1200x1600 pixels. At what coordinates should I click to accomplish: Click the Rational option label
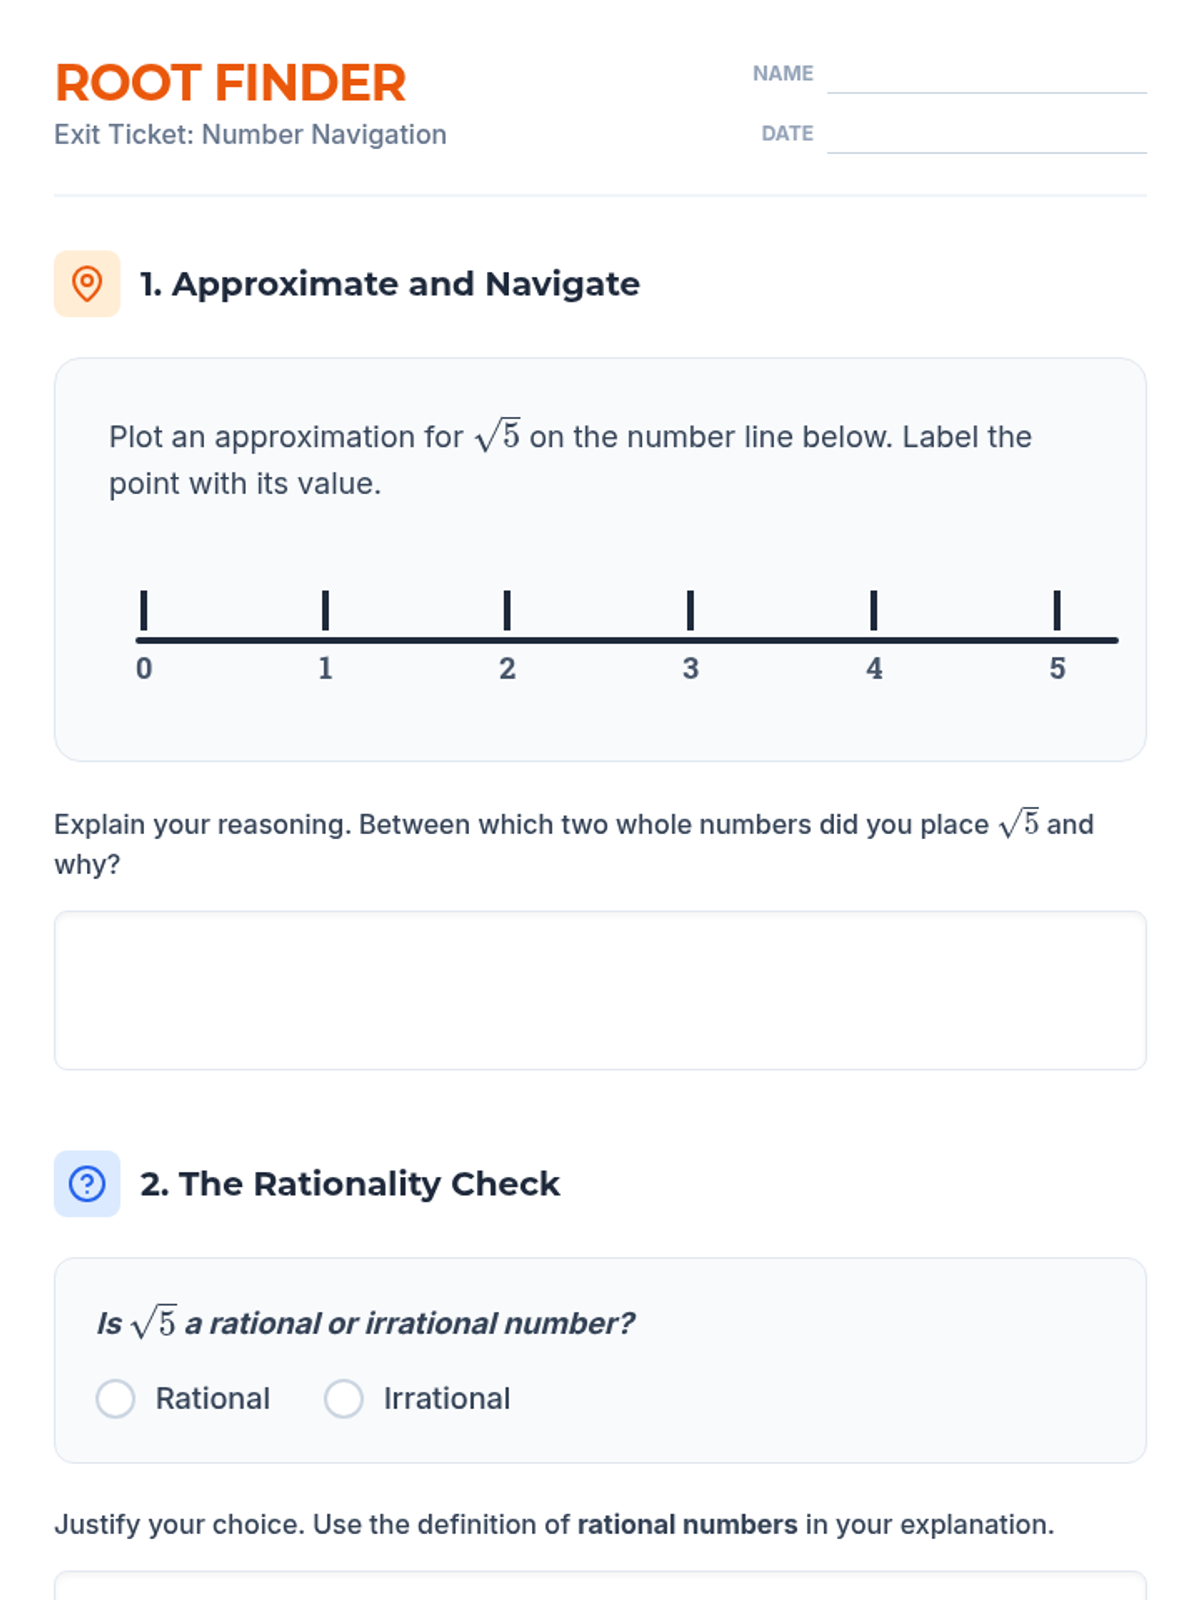[x=213, y=1398]
